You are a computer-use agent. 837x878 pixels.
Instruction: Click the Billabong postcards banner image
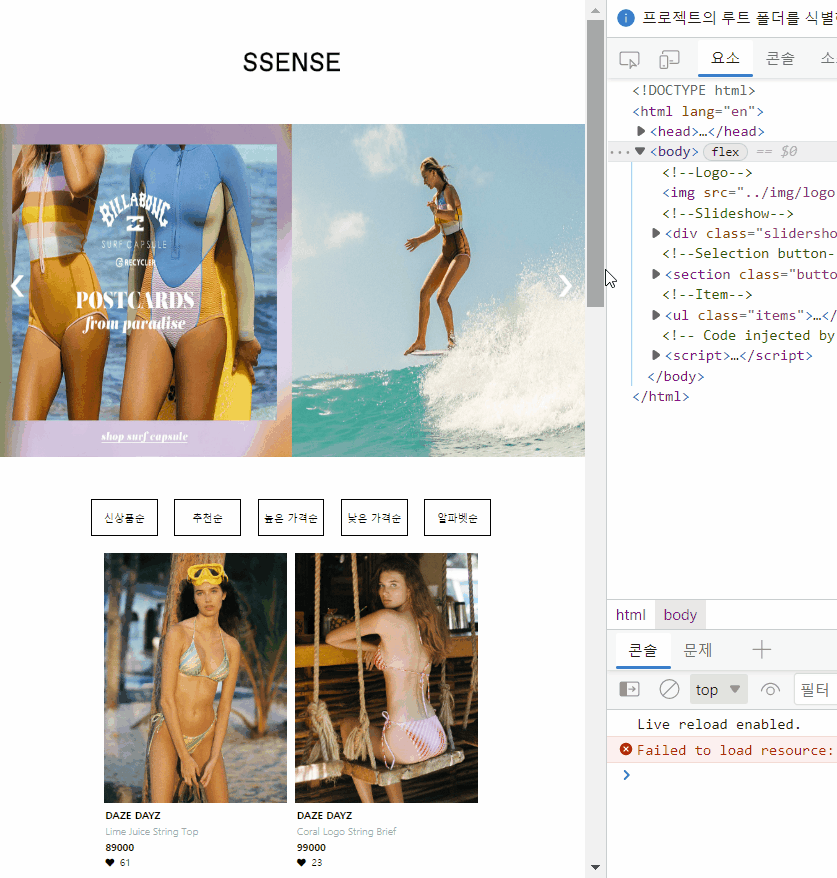[146, 290]
